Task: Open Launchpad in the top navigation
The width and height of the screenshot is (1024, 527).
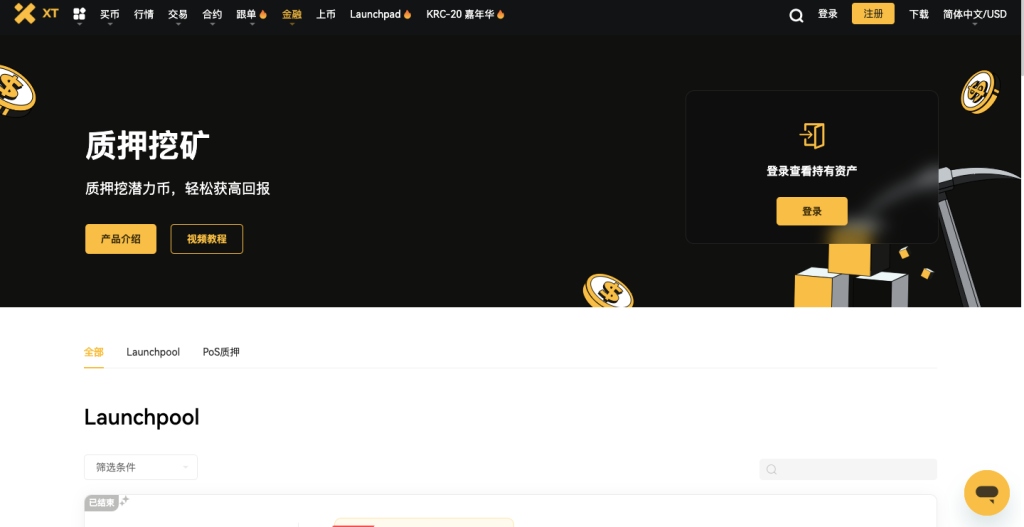Action: [x=375, y=14]
